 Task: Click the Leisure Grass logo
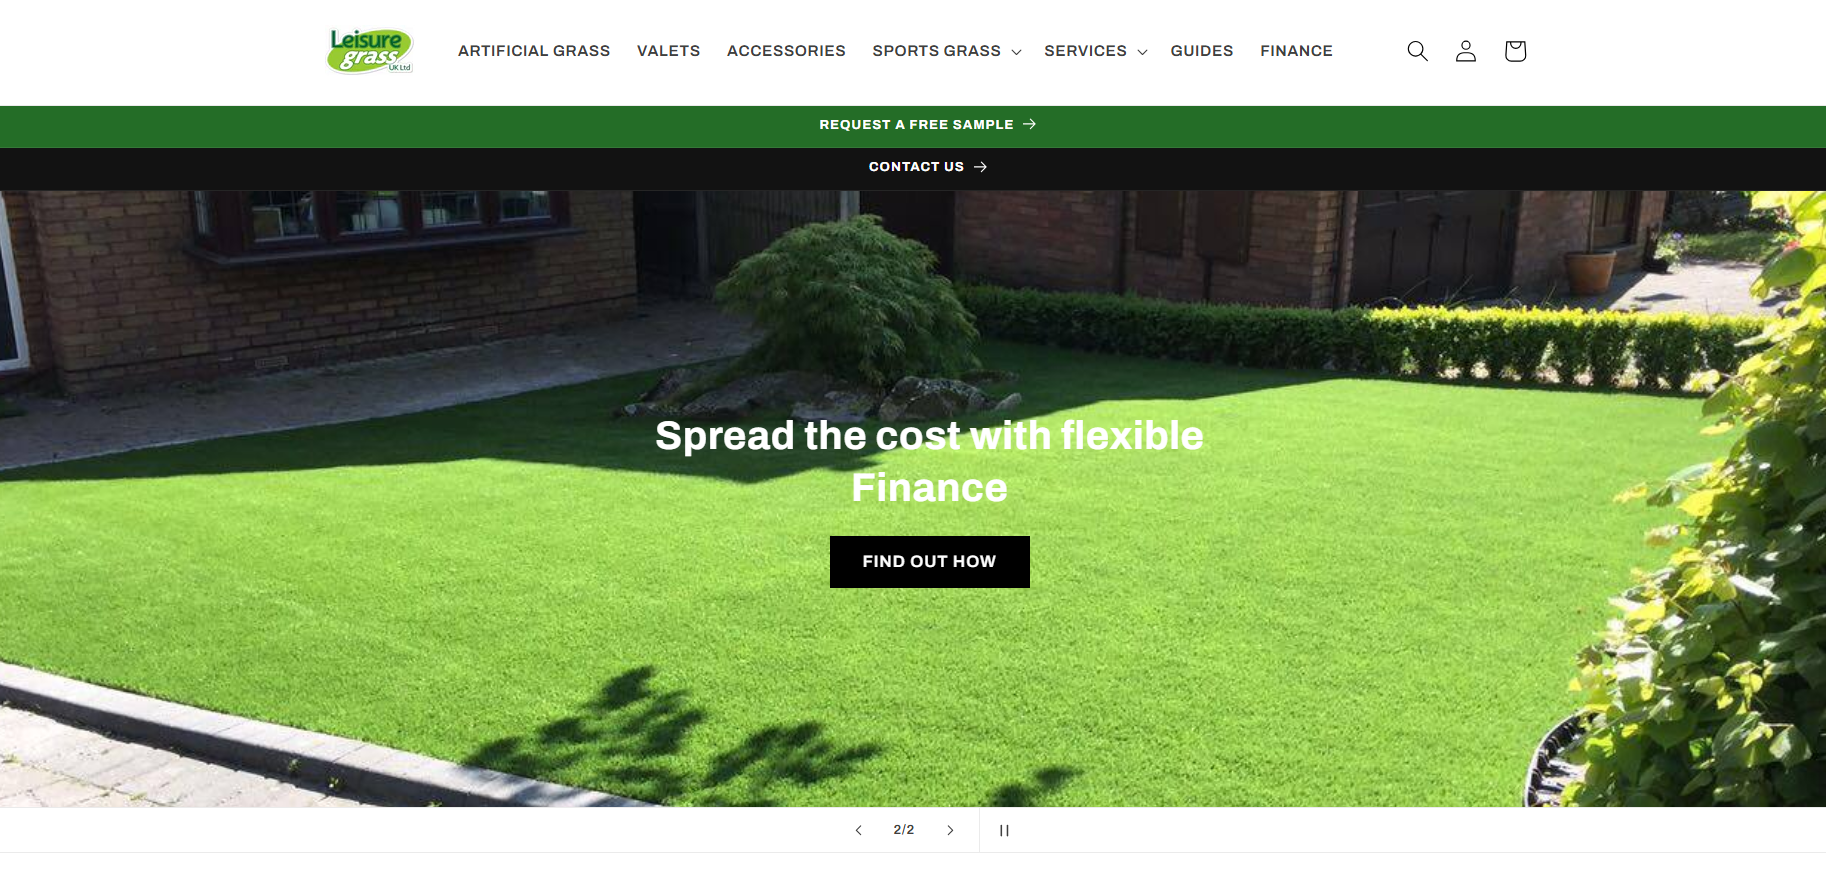point(370,51)
